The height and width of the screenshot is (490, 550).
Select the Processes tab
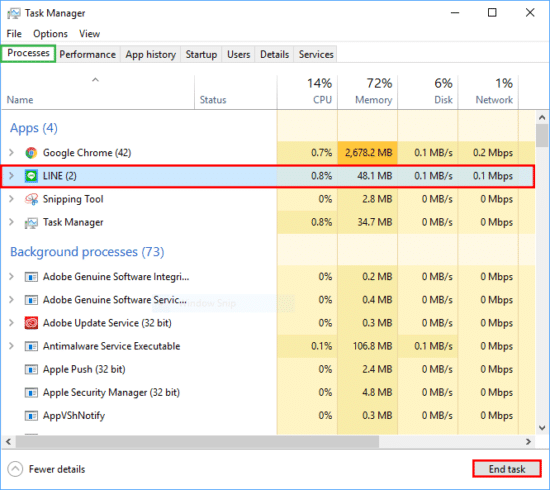pyautogui.click(x=28, y=53)
